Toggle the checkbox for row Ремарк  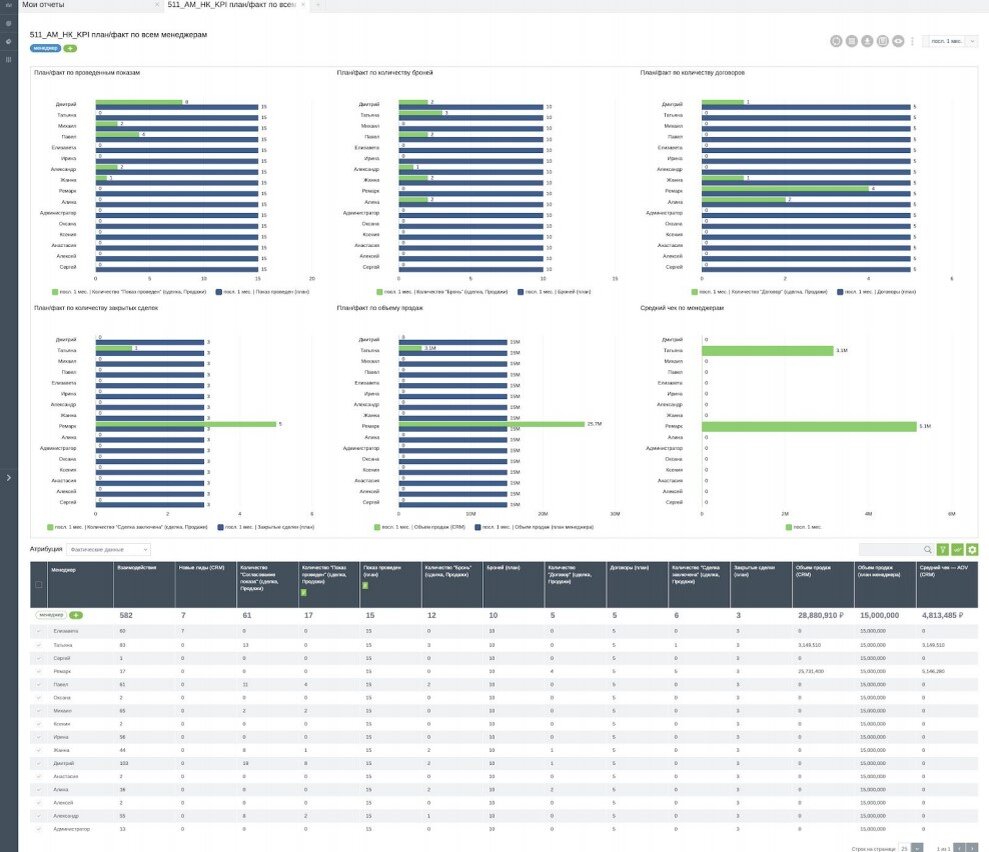[x=38, y=672]
